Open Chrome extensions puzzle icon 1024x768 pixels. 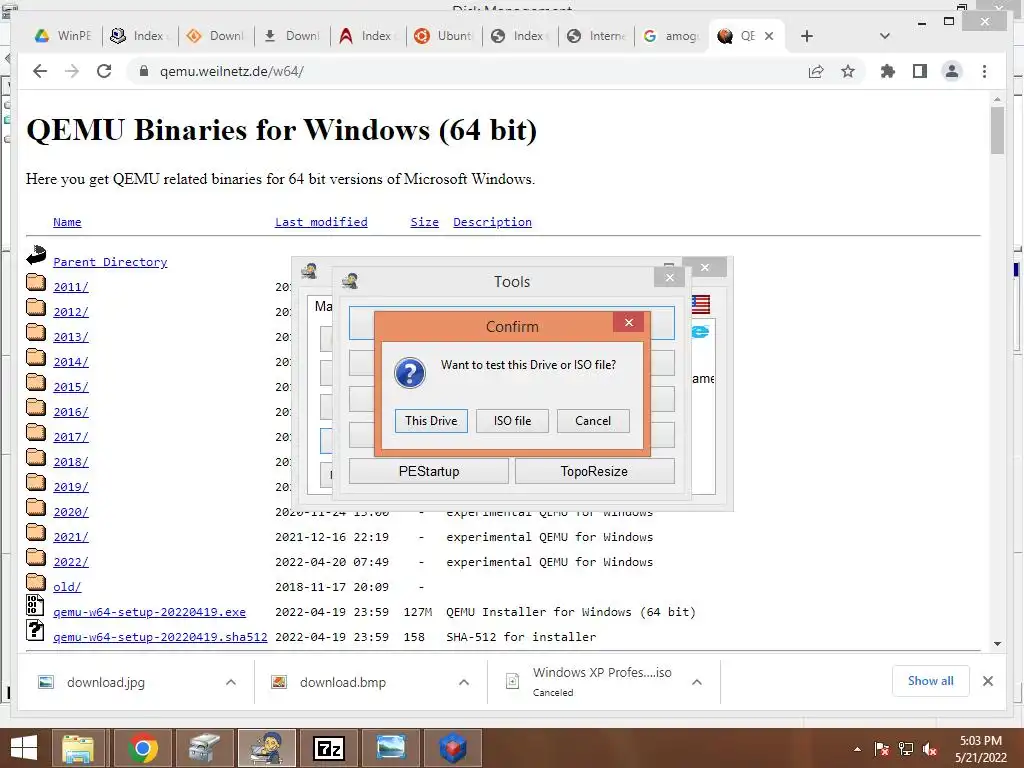click(888, 71)
